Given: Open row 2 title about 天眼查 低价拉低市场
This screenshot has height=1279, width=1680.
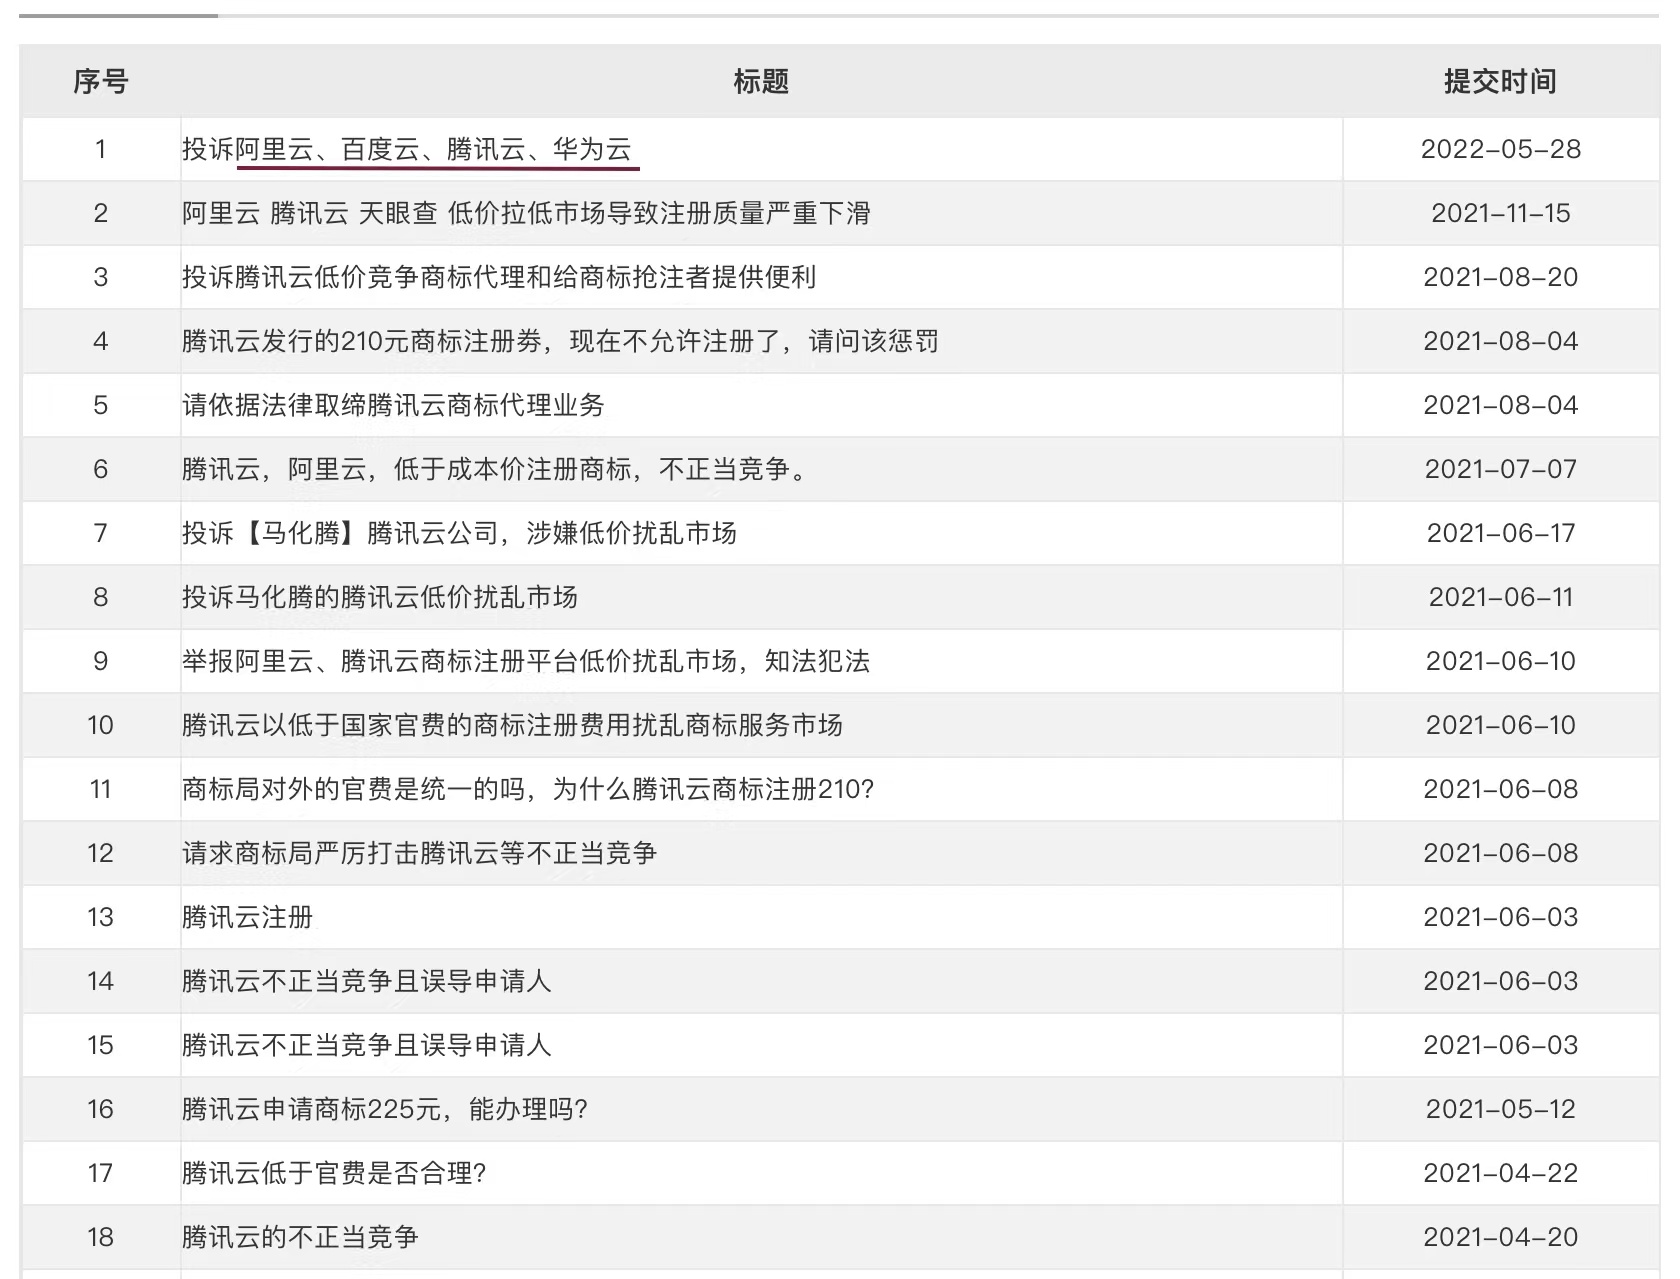Looking at the screenshot, I should [526, 213].
